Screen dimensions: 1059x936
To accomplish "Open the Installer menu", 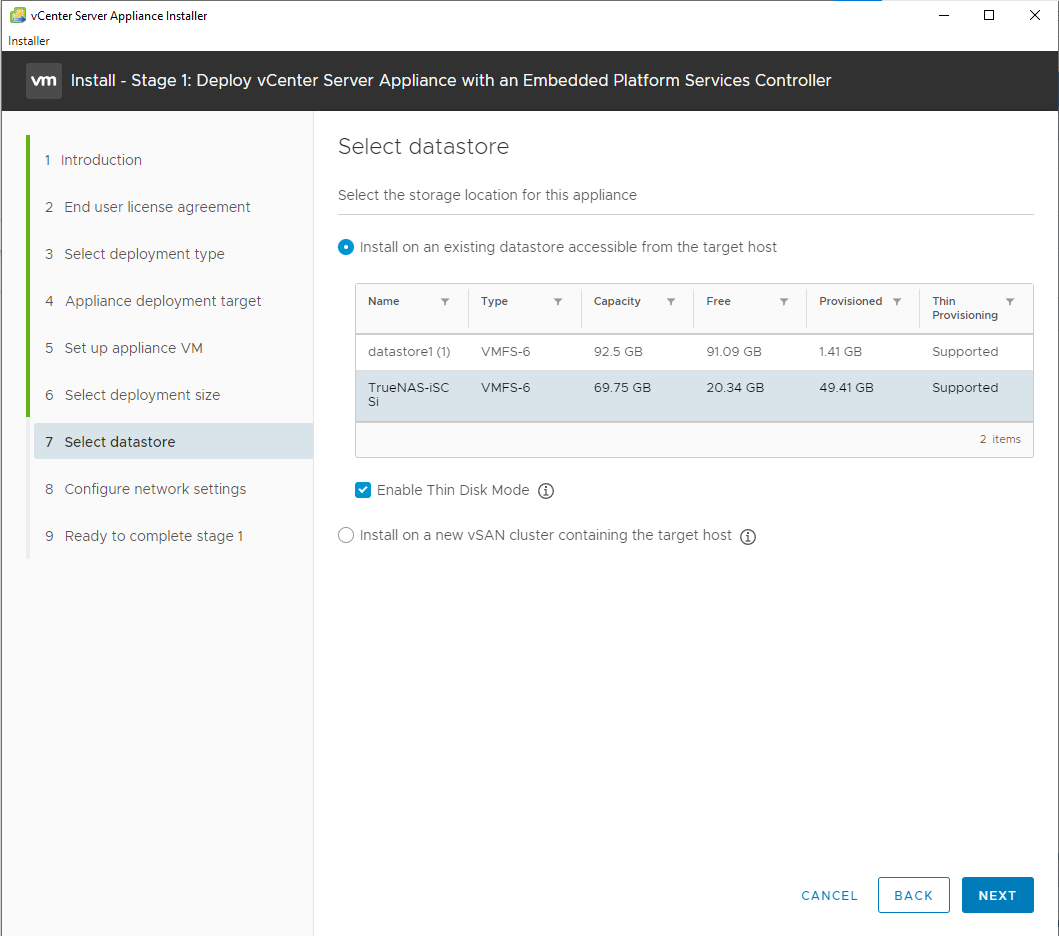I will [x=28, y=41].
